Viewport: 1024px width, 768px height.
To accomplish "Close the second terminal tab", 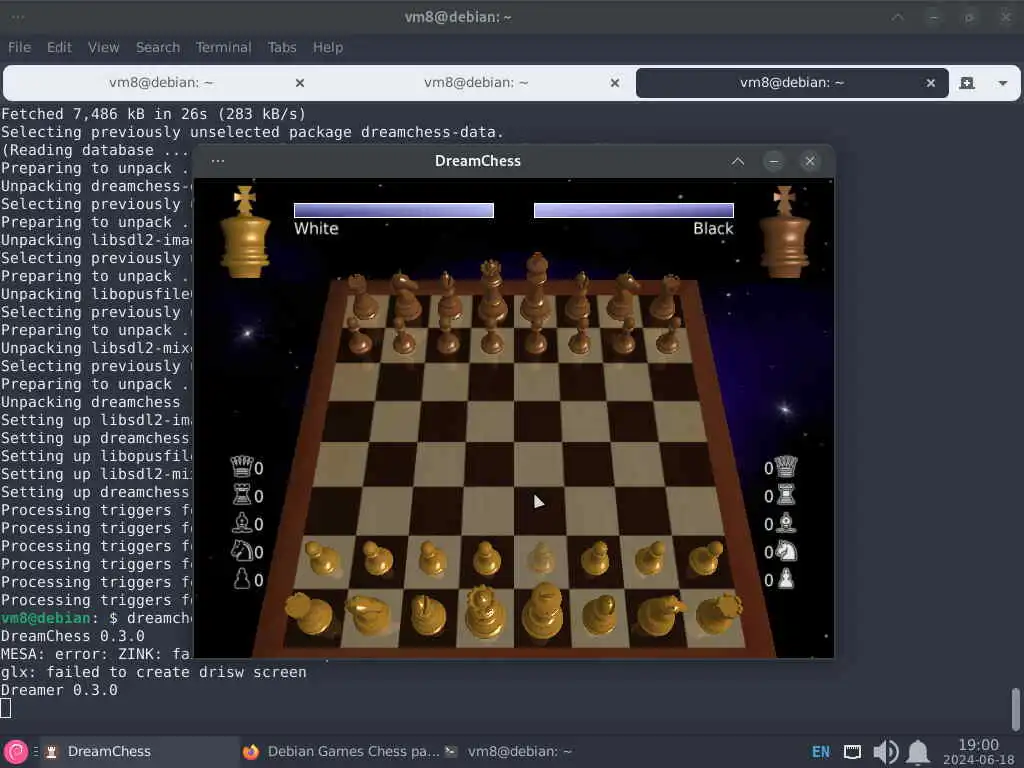I will (615, 83).
